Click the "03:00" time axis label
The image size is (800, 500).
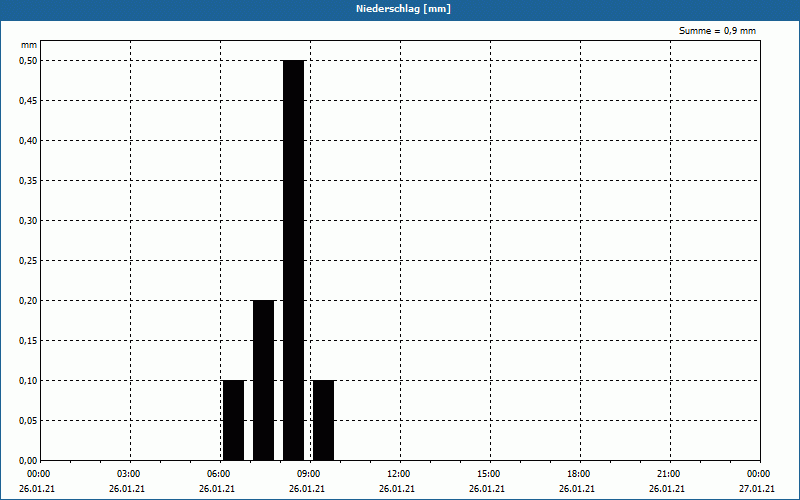129,474
